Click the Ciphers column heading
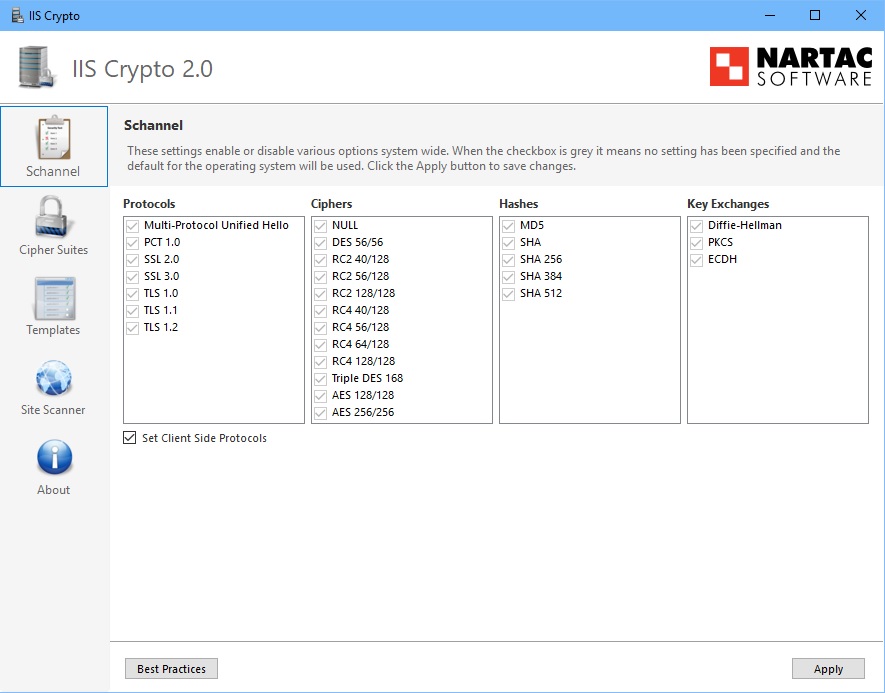 click(331, 204)
